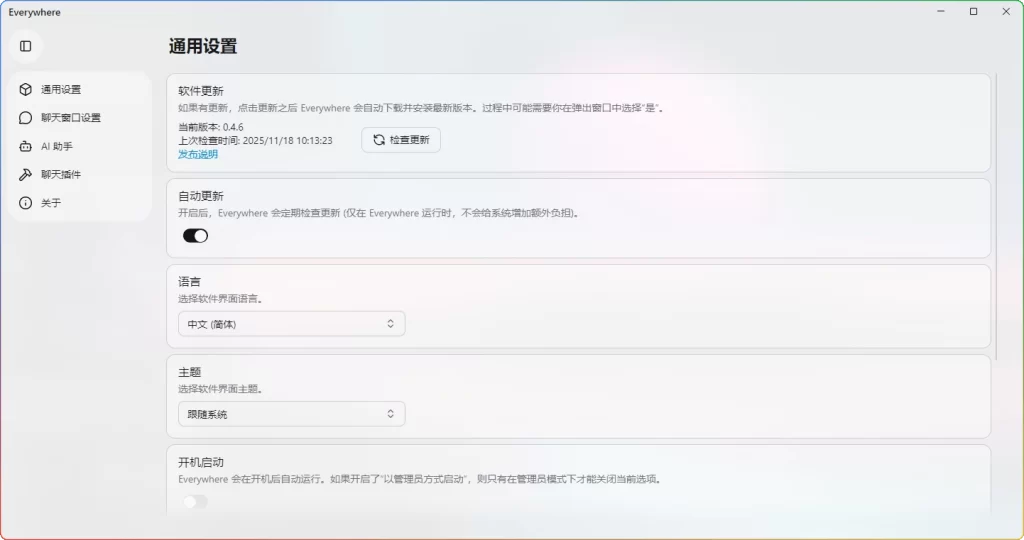Viewport: 1024px width, 540px height.
Task: Click the vertical scrollbar of settings list
Action: click(996, 216)
